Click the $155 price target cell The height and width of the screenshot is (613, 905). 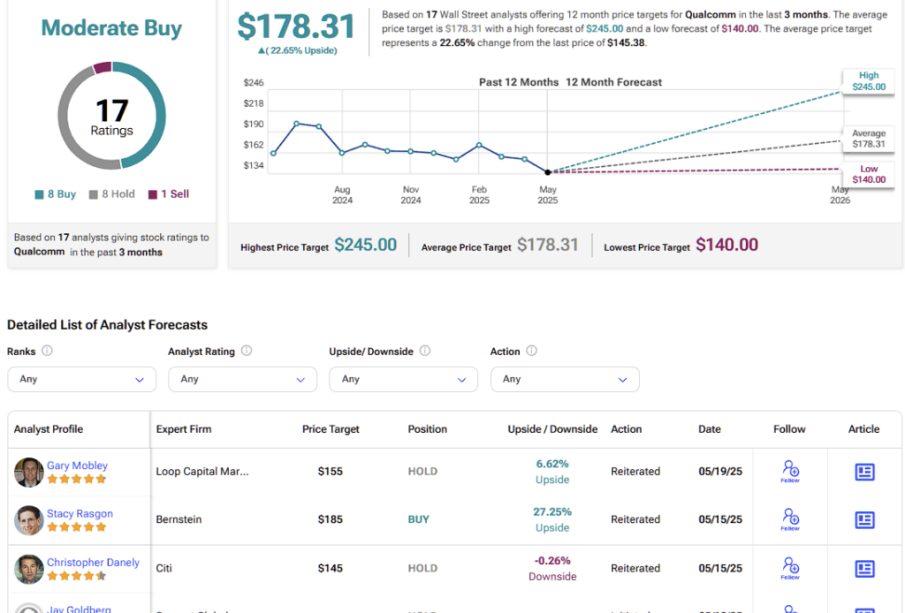330,471
